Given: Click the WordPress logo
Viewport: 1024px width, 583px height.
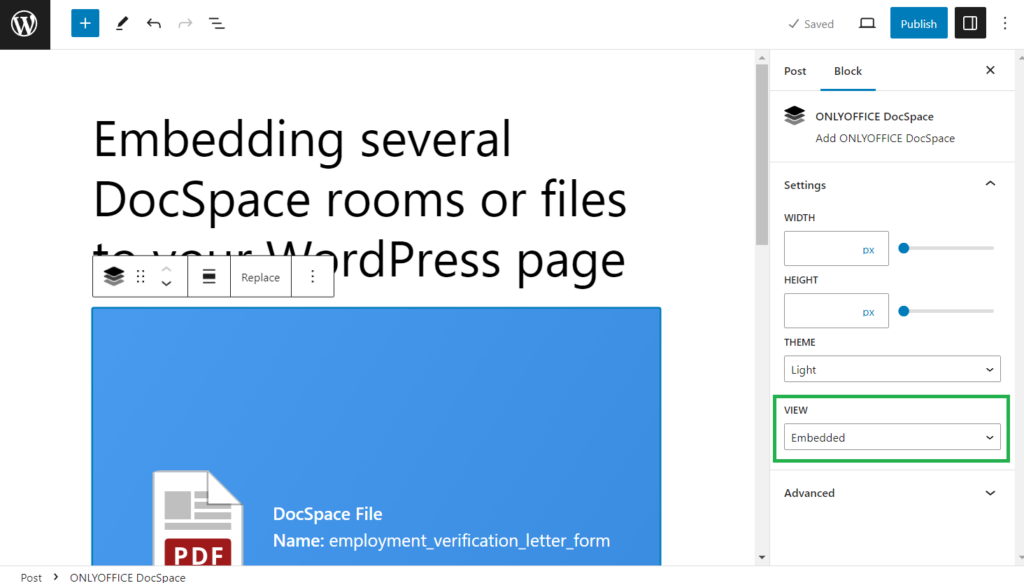Looking at the screenshot, I should click(24, 23).
